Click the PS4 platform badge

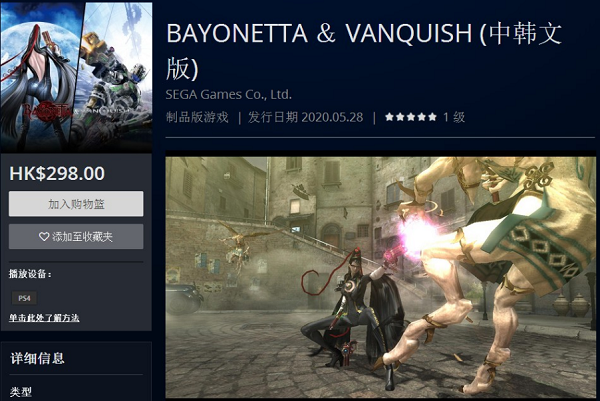[x=24, y=298]
